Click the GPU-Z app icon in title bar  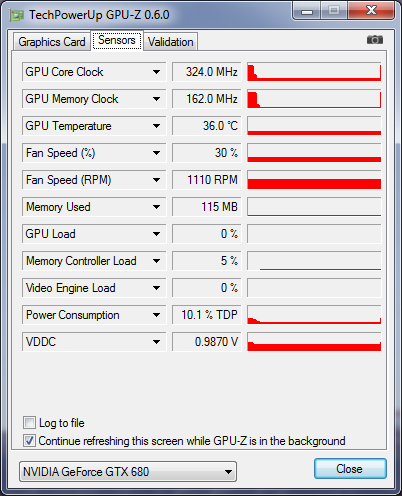pos(17,15)
